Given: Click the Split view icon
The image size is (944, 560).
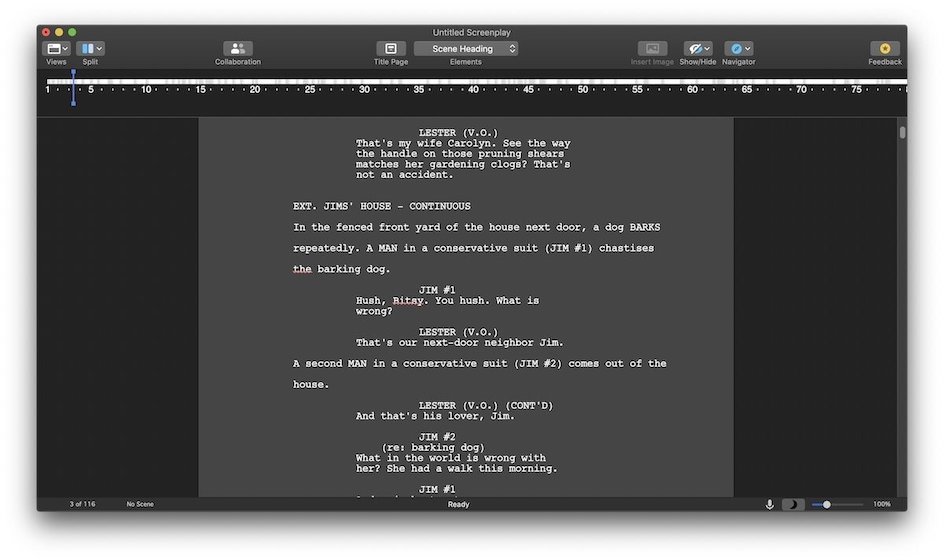Looking at the screenshot, I should 86,48.
